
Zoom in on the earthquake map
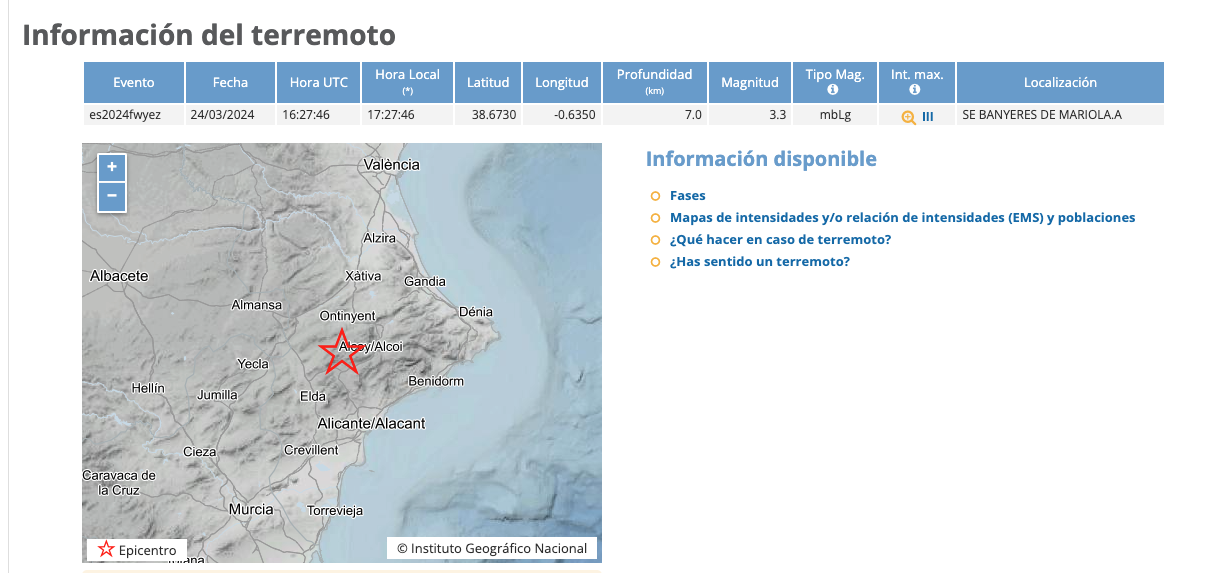pyautogui.click(x=112, y=168)
